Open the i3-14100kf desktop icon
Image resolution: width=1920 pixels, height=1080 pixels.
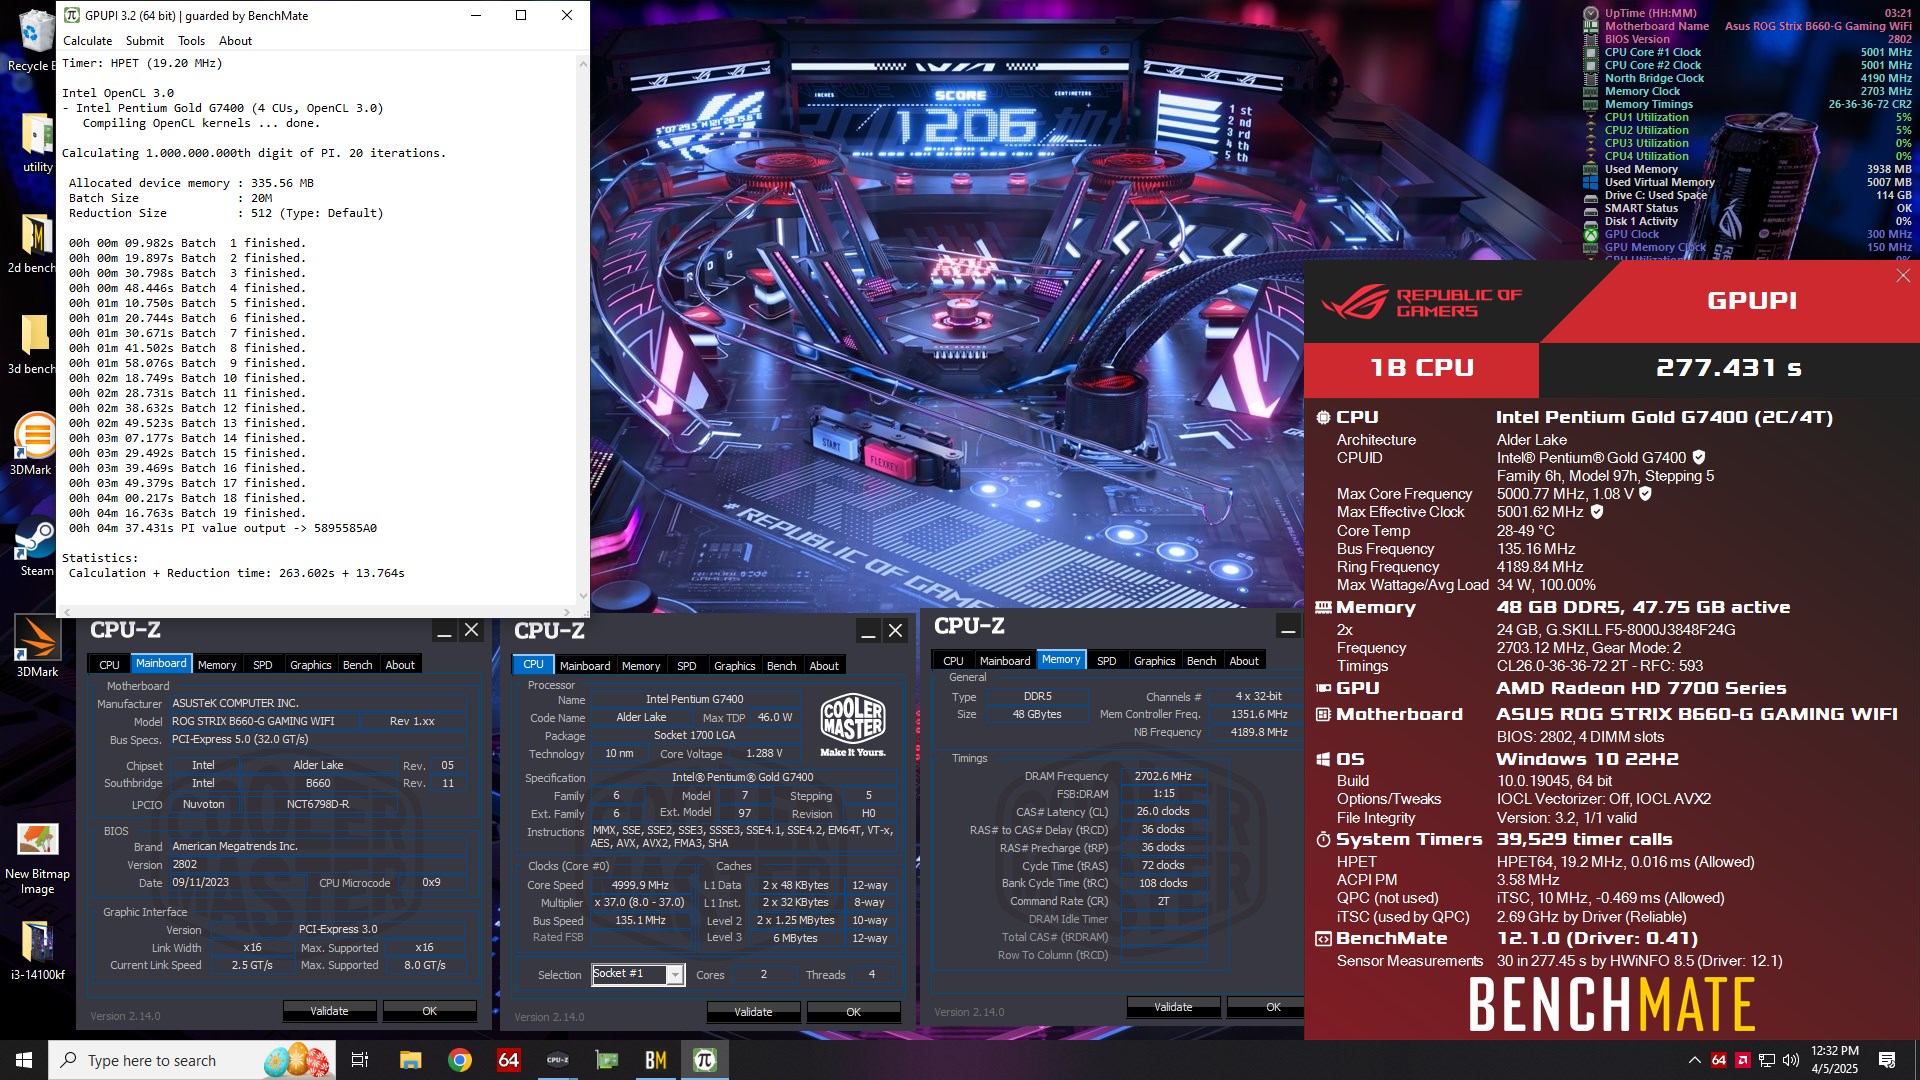(x=37, y=950)
